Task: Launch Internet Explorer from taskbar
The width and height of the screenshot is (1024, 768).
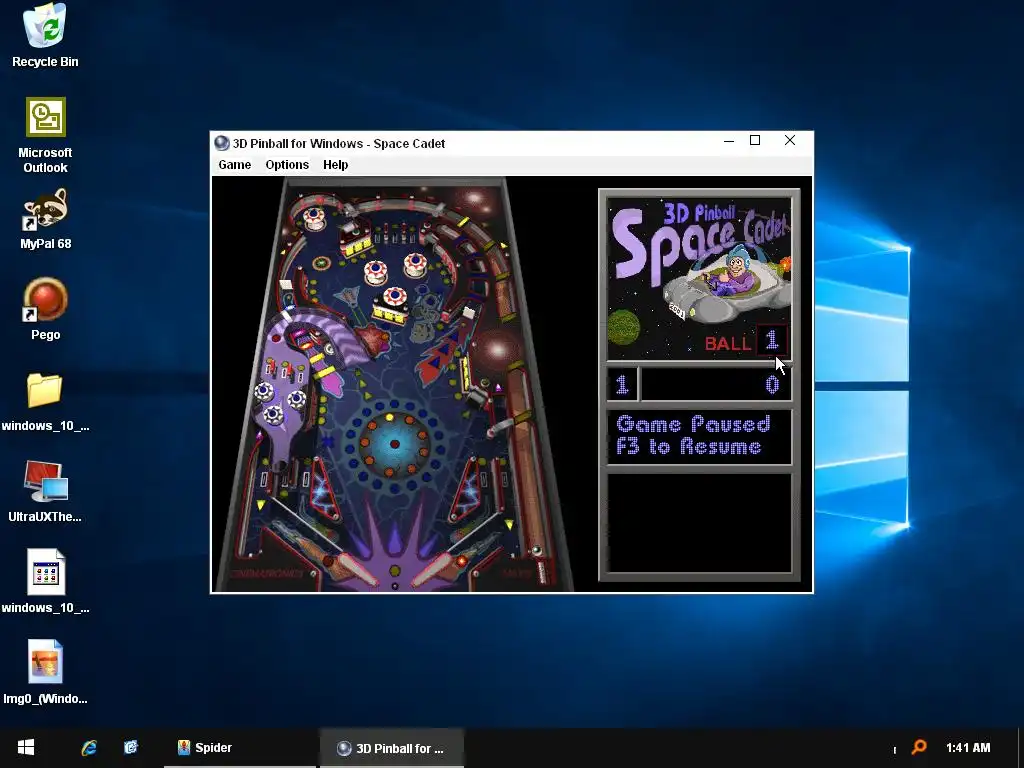Action: 89,748
